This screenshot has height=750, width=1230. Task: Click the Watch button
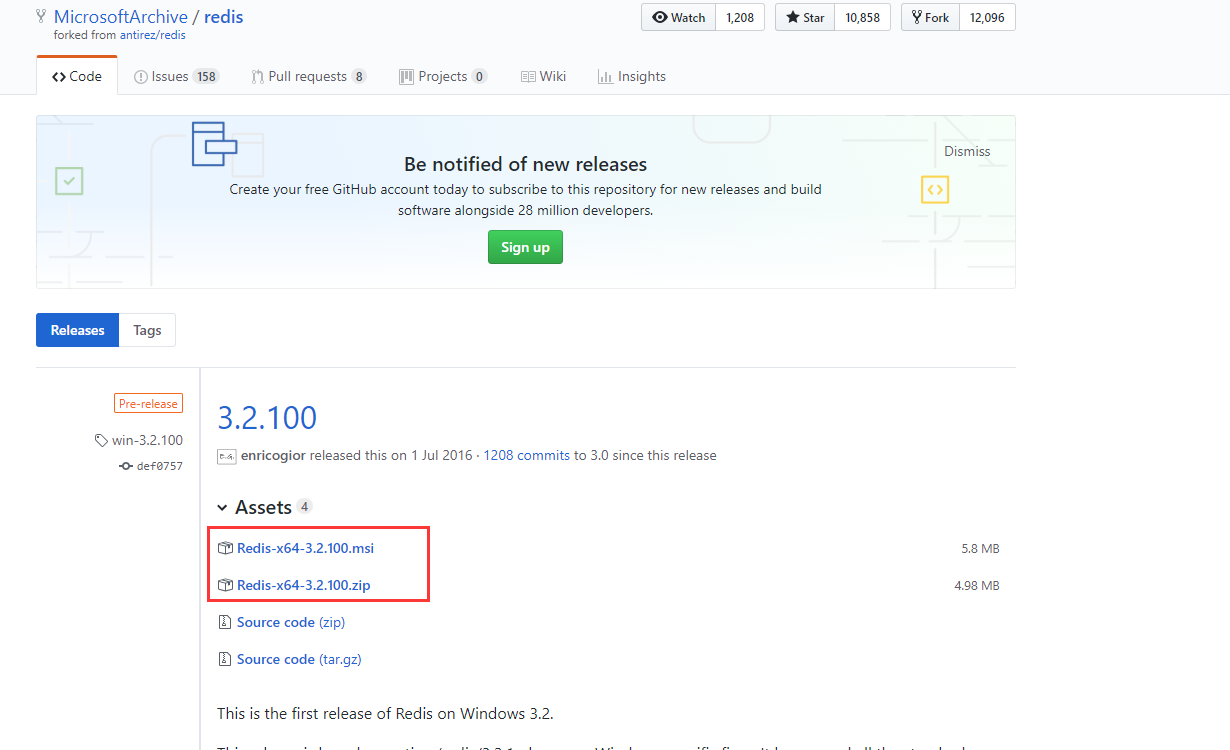click(x=678, y=17)
